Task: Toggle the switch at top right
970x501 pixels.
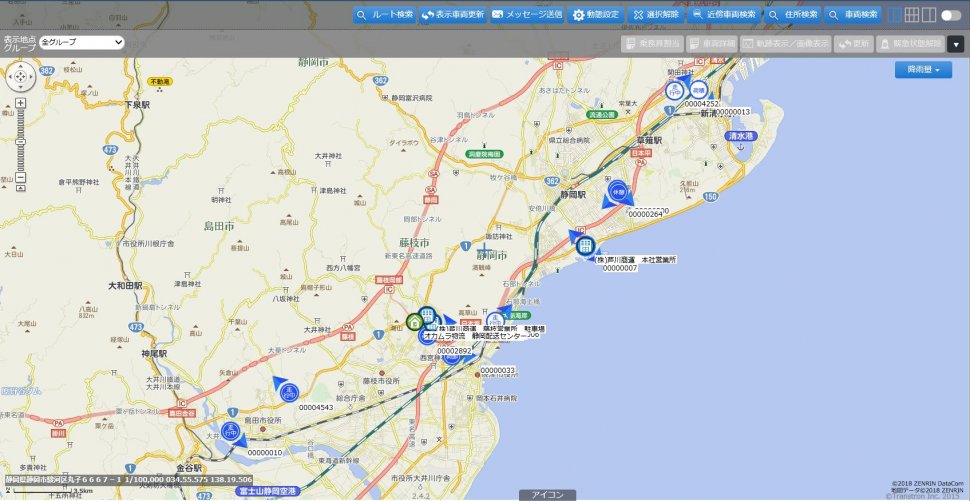Action: point(951,15)
